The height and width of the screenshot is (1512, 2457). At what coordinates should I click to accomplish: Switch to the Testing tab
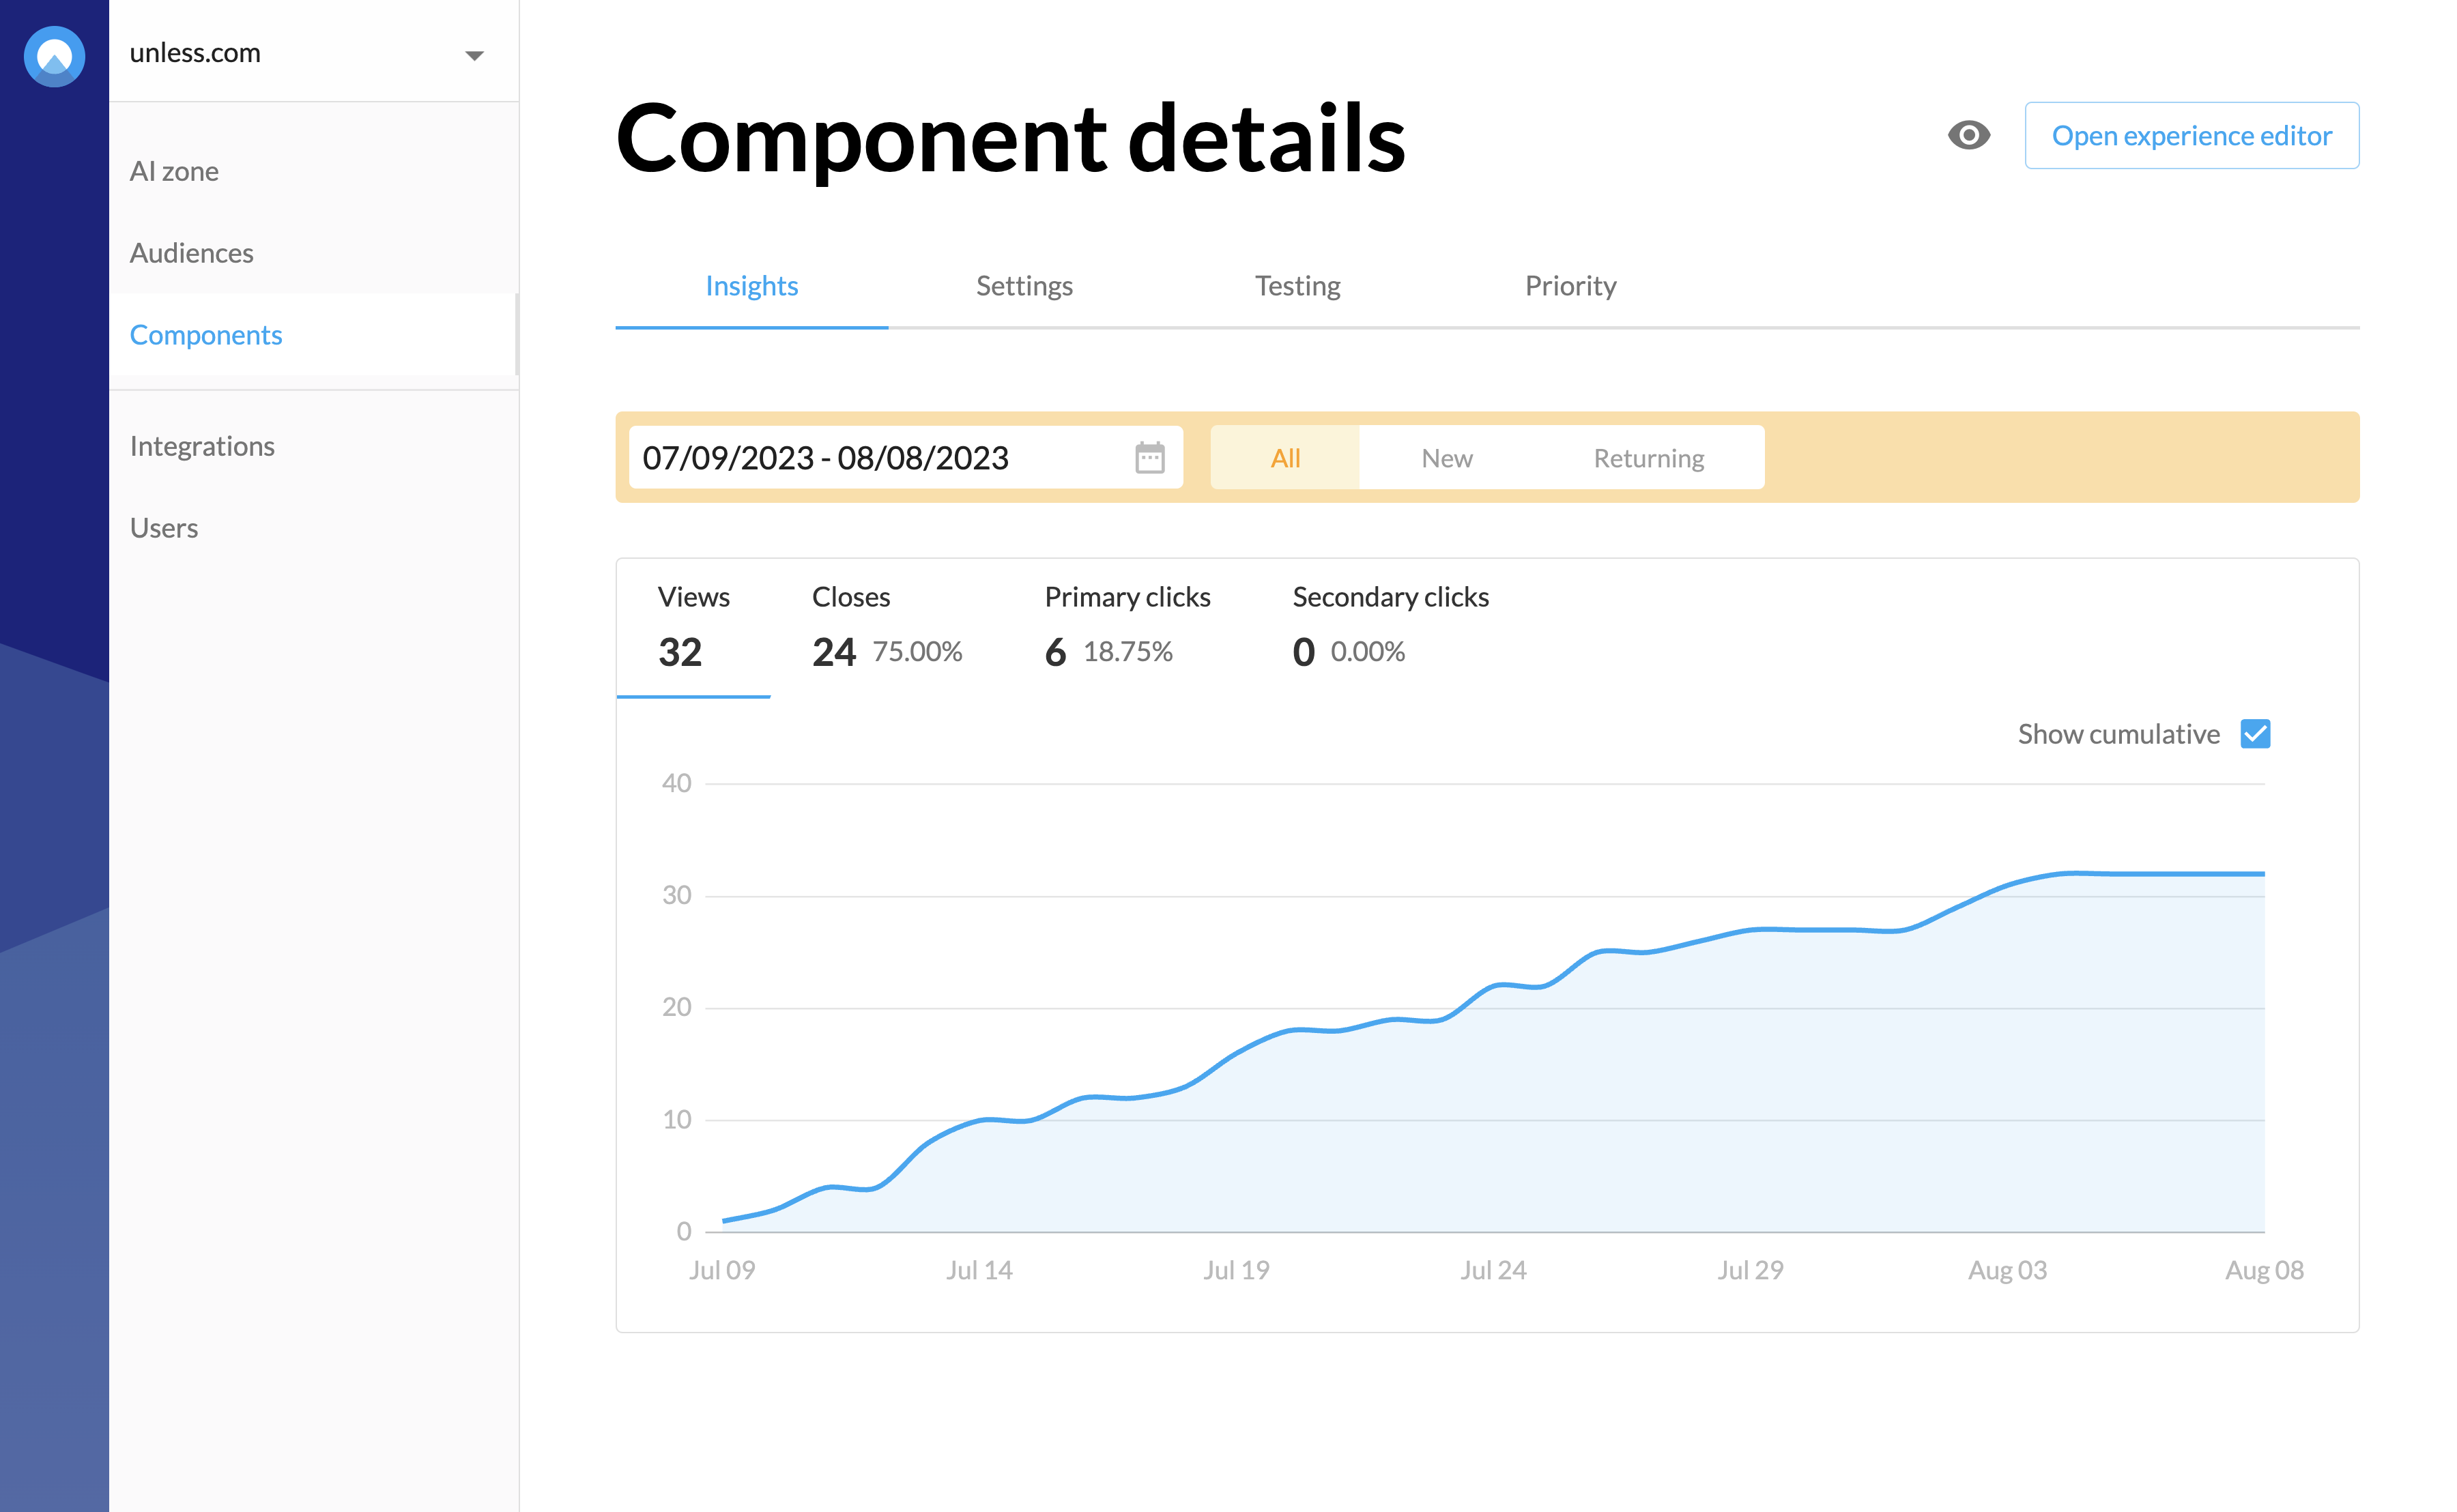click(x=1297, y=286)
